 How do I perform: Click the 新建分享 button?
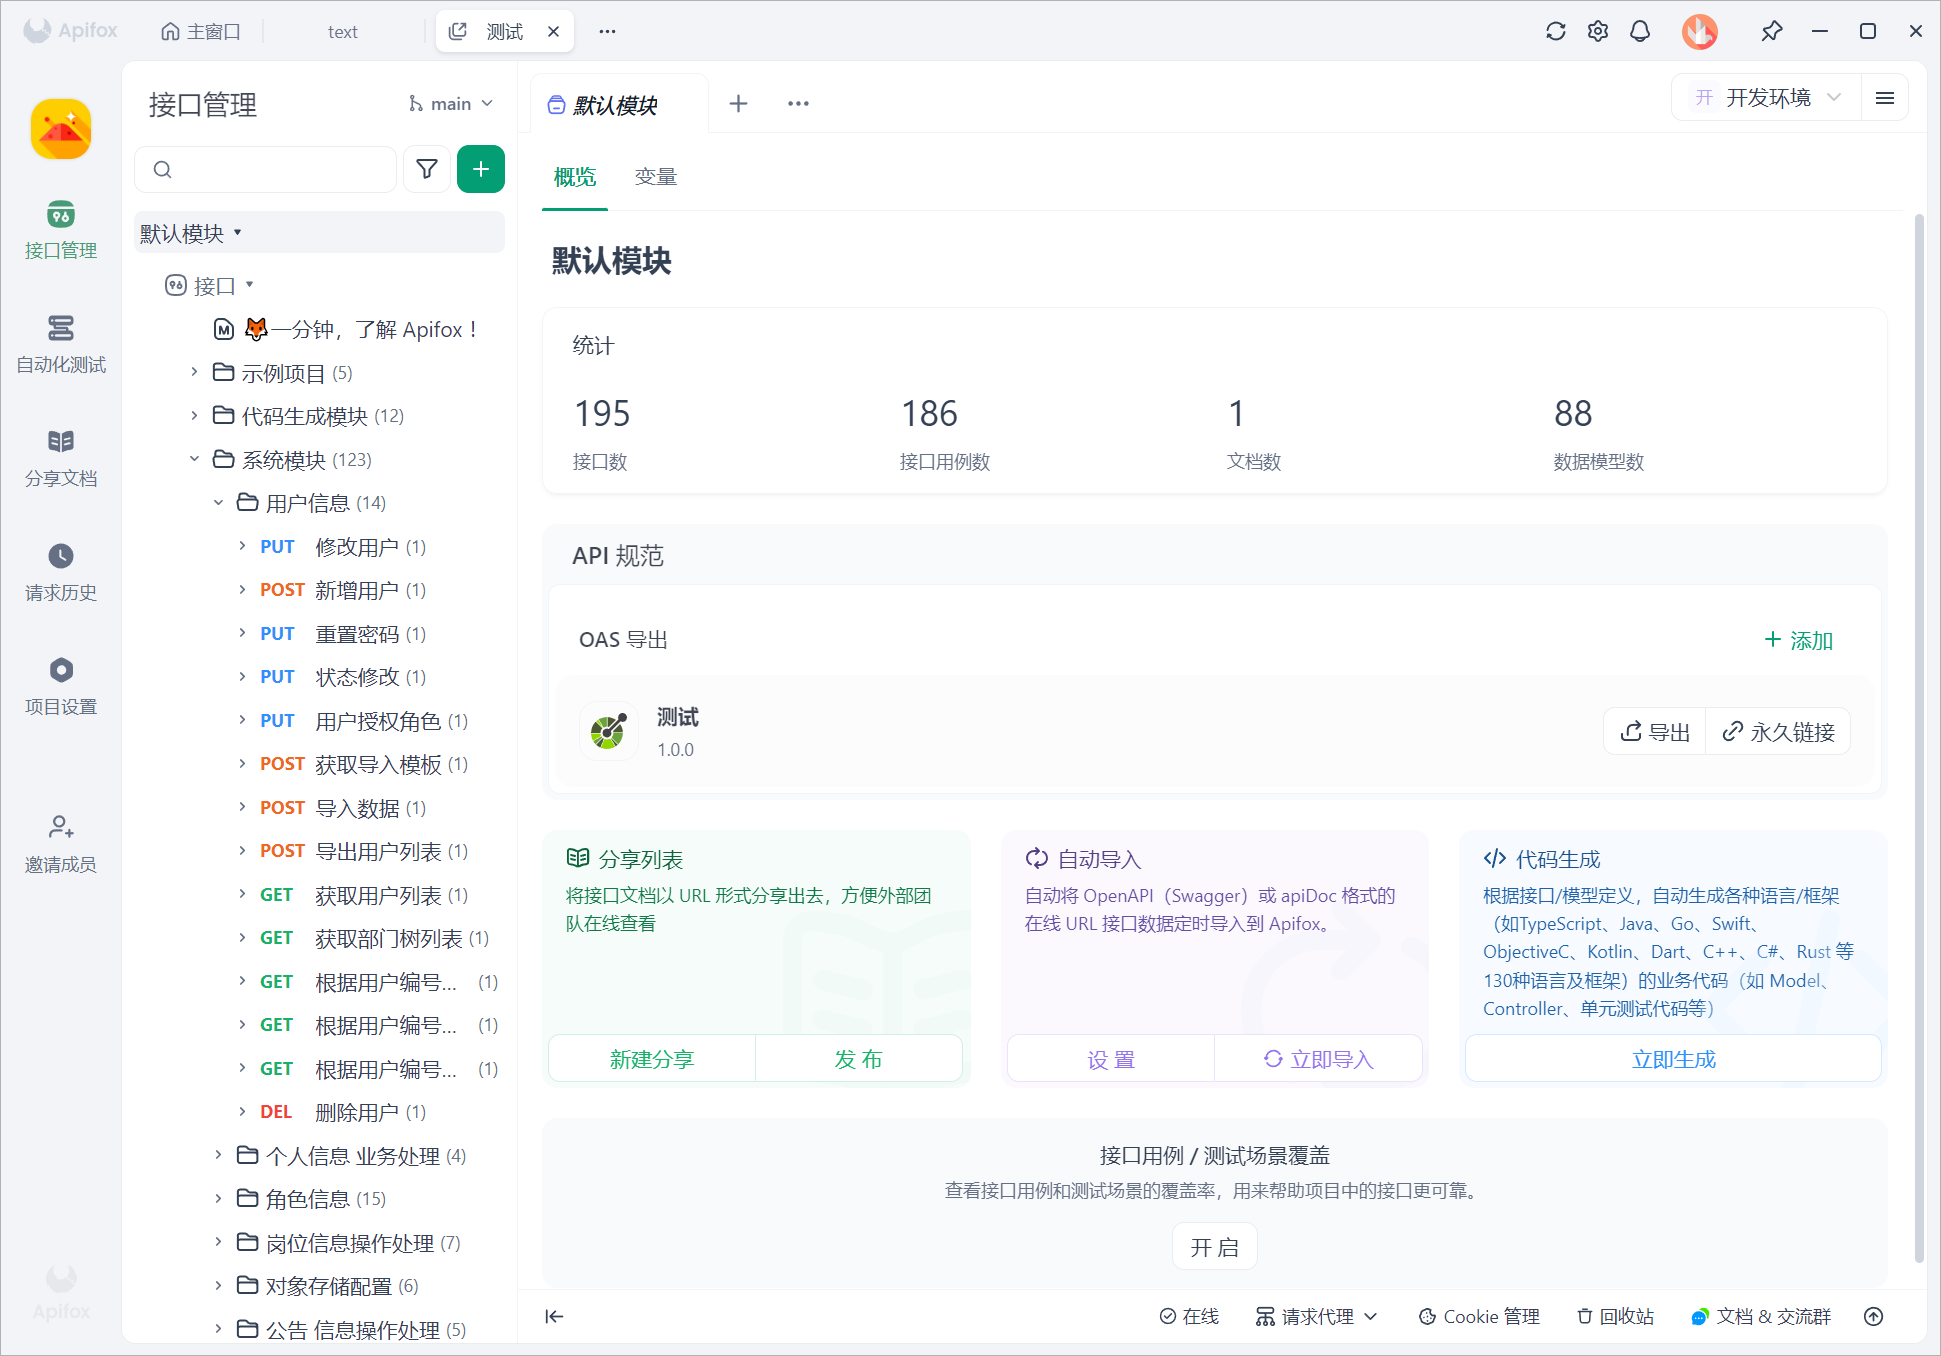652,1059
